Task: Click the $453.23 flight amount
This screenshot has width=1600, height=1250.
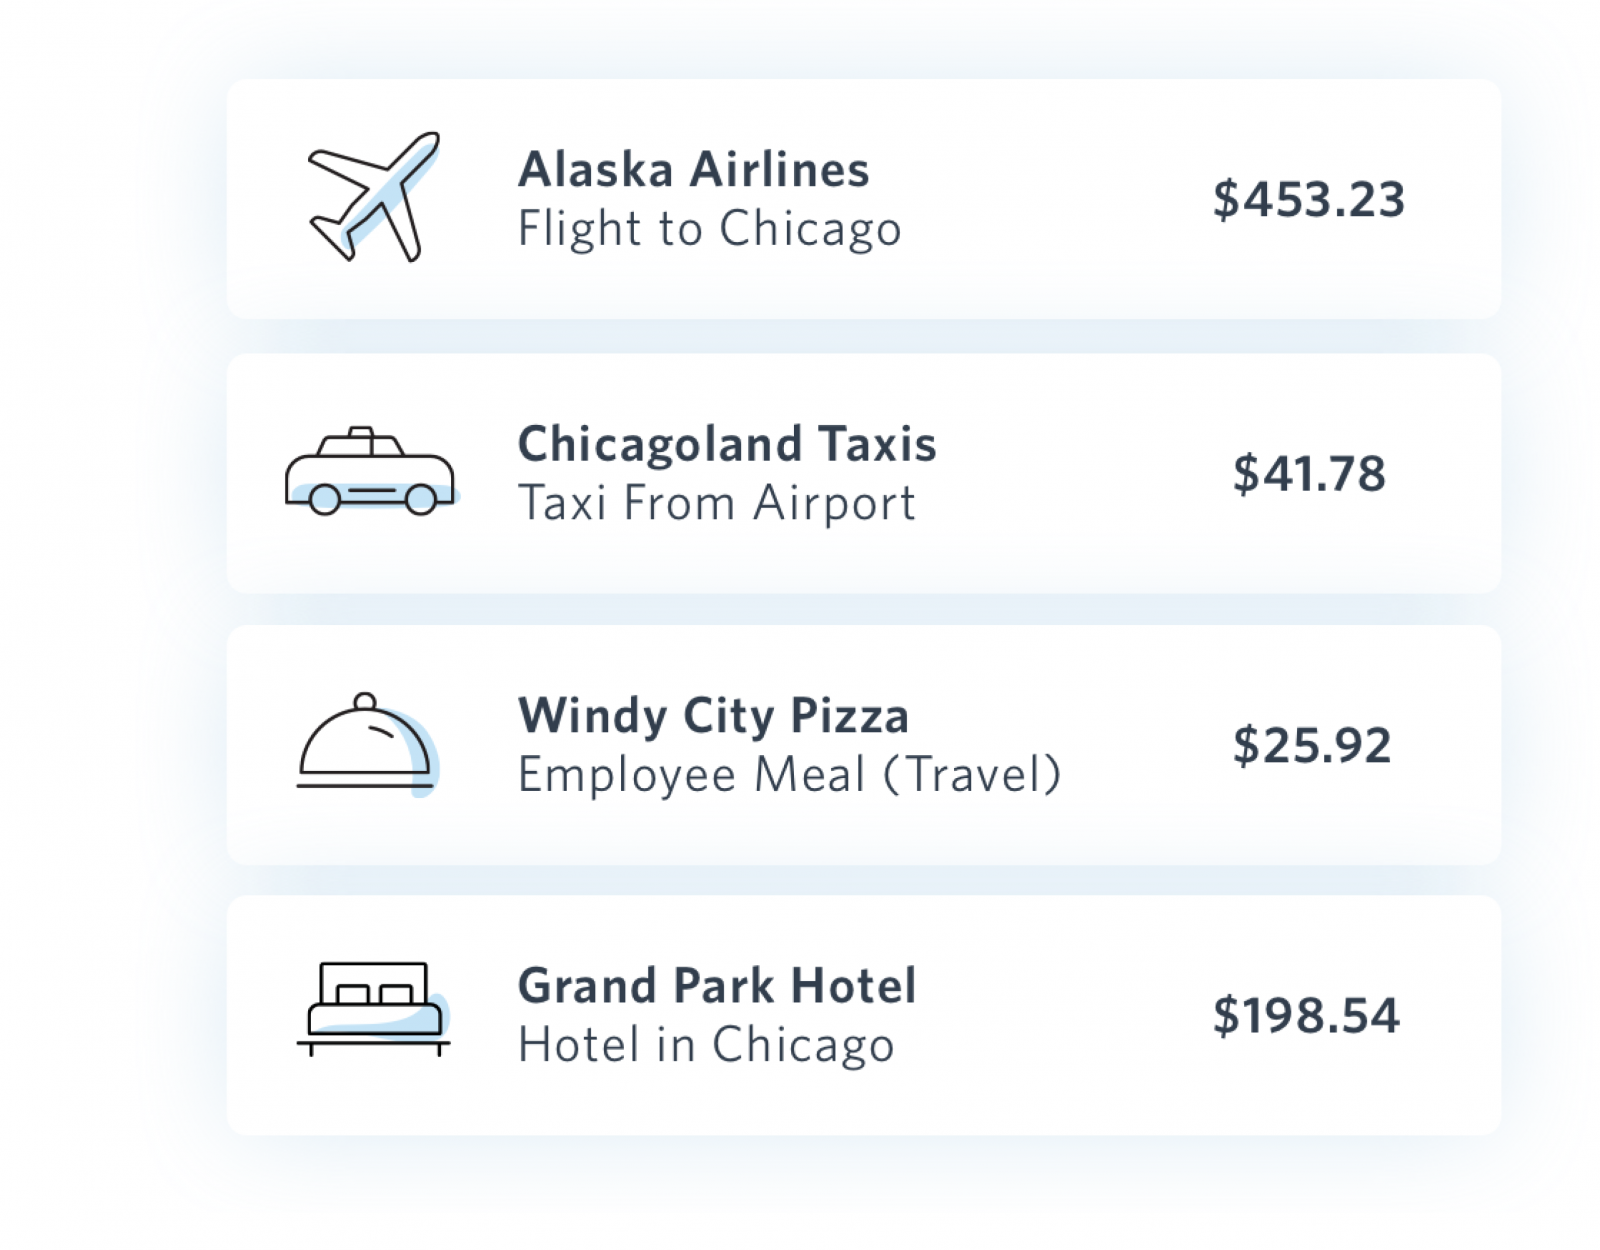Action: point(1309,199)
